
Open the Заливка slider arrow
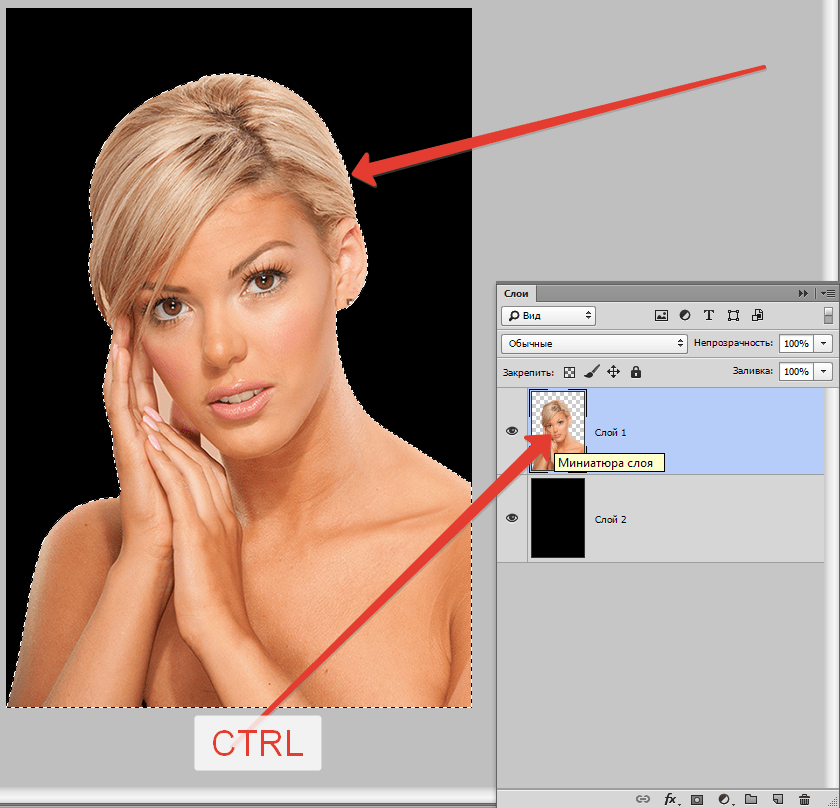pyautogui.click(x=824, y=371)
